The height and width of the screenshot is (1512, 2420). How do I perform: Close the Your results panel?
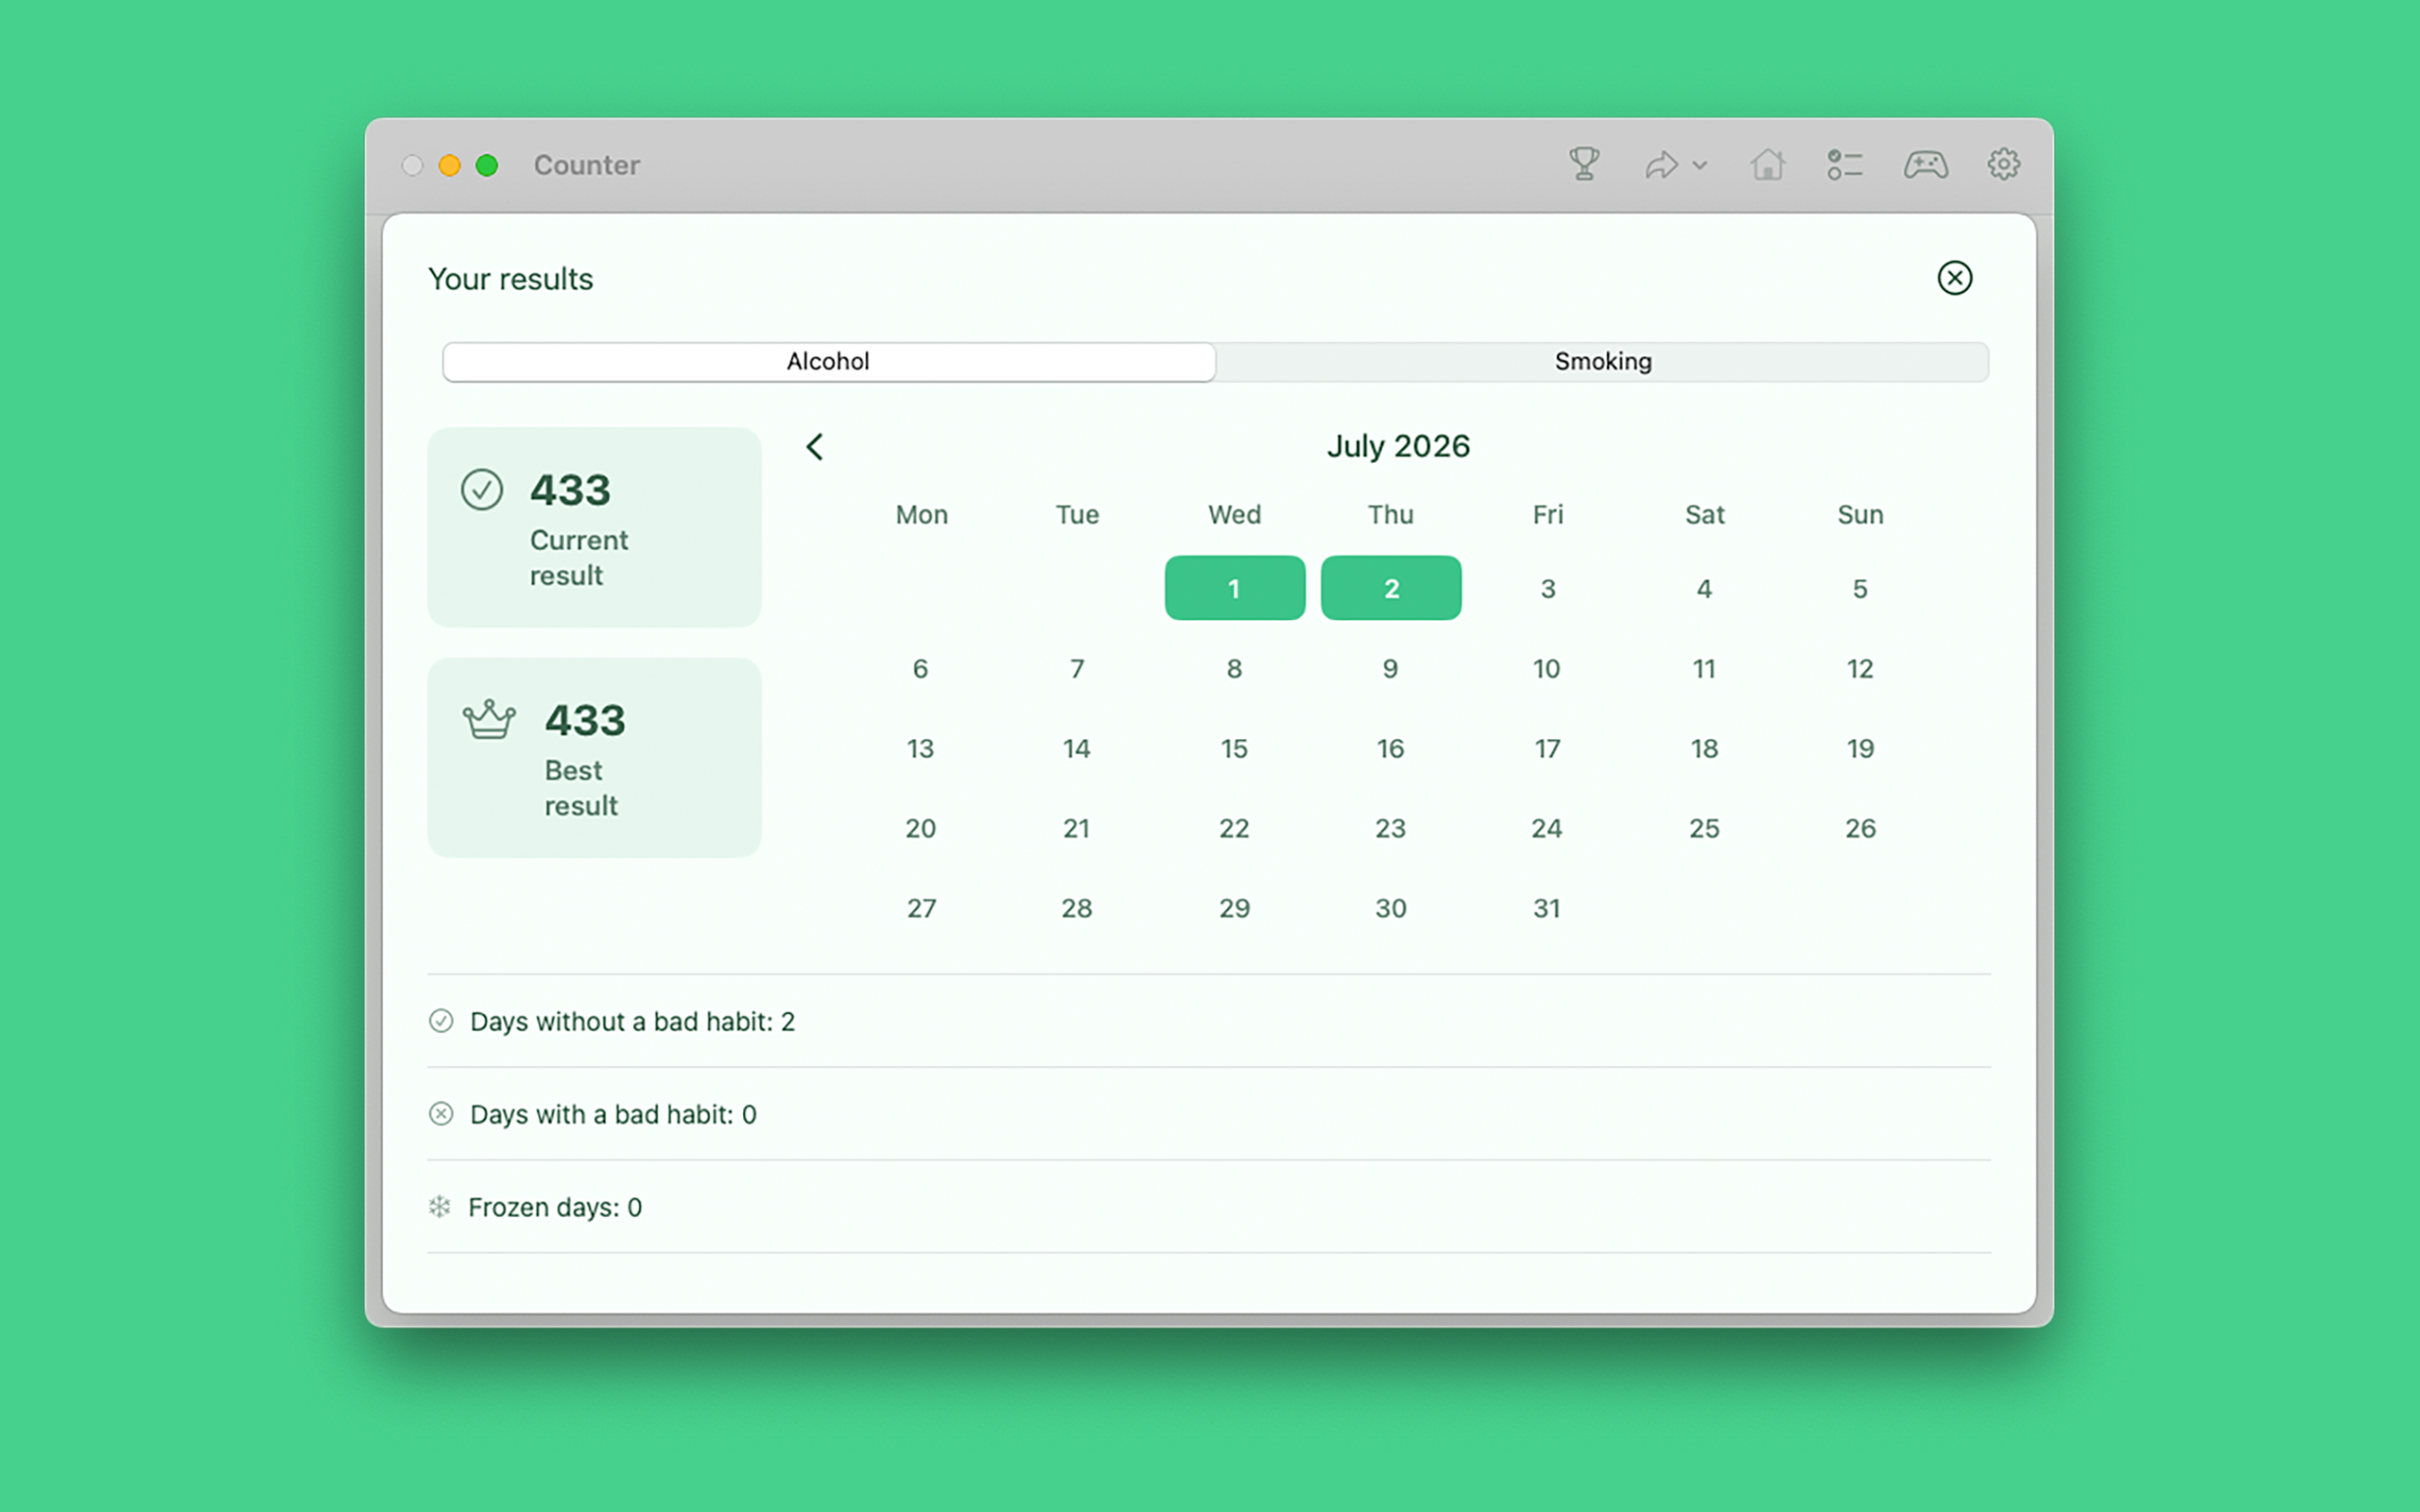[1955, 278]
